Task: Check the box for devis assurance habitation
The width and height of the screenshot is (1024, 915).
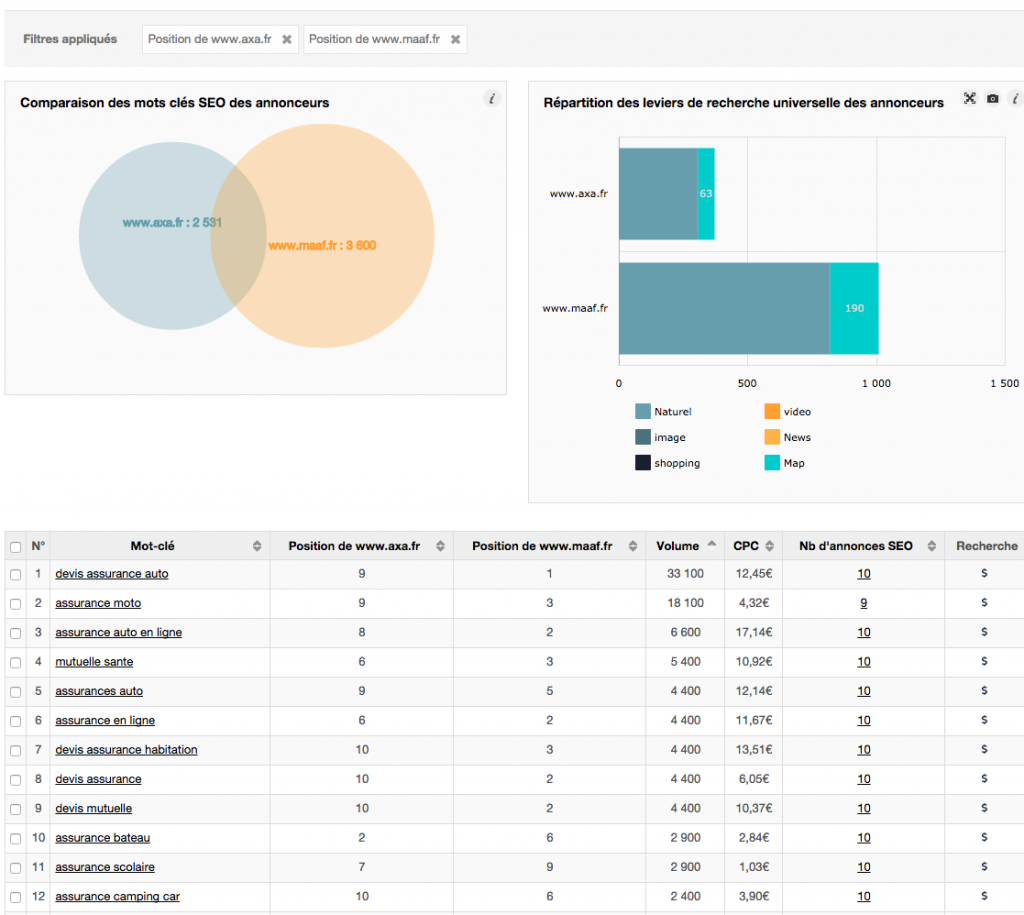Action: 16,751
